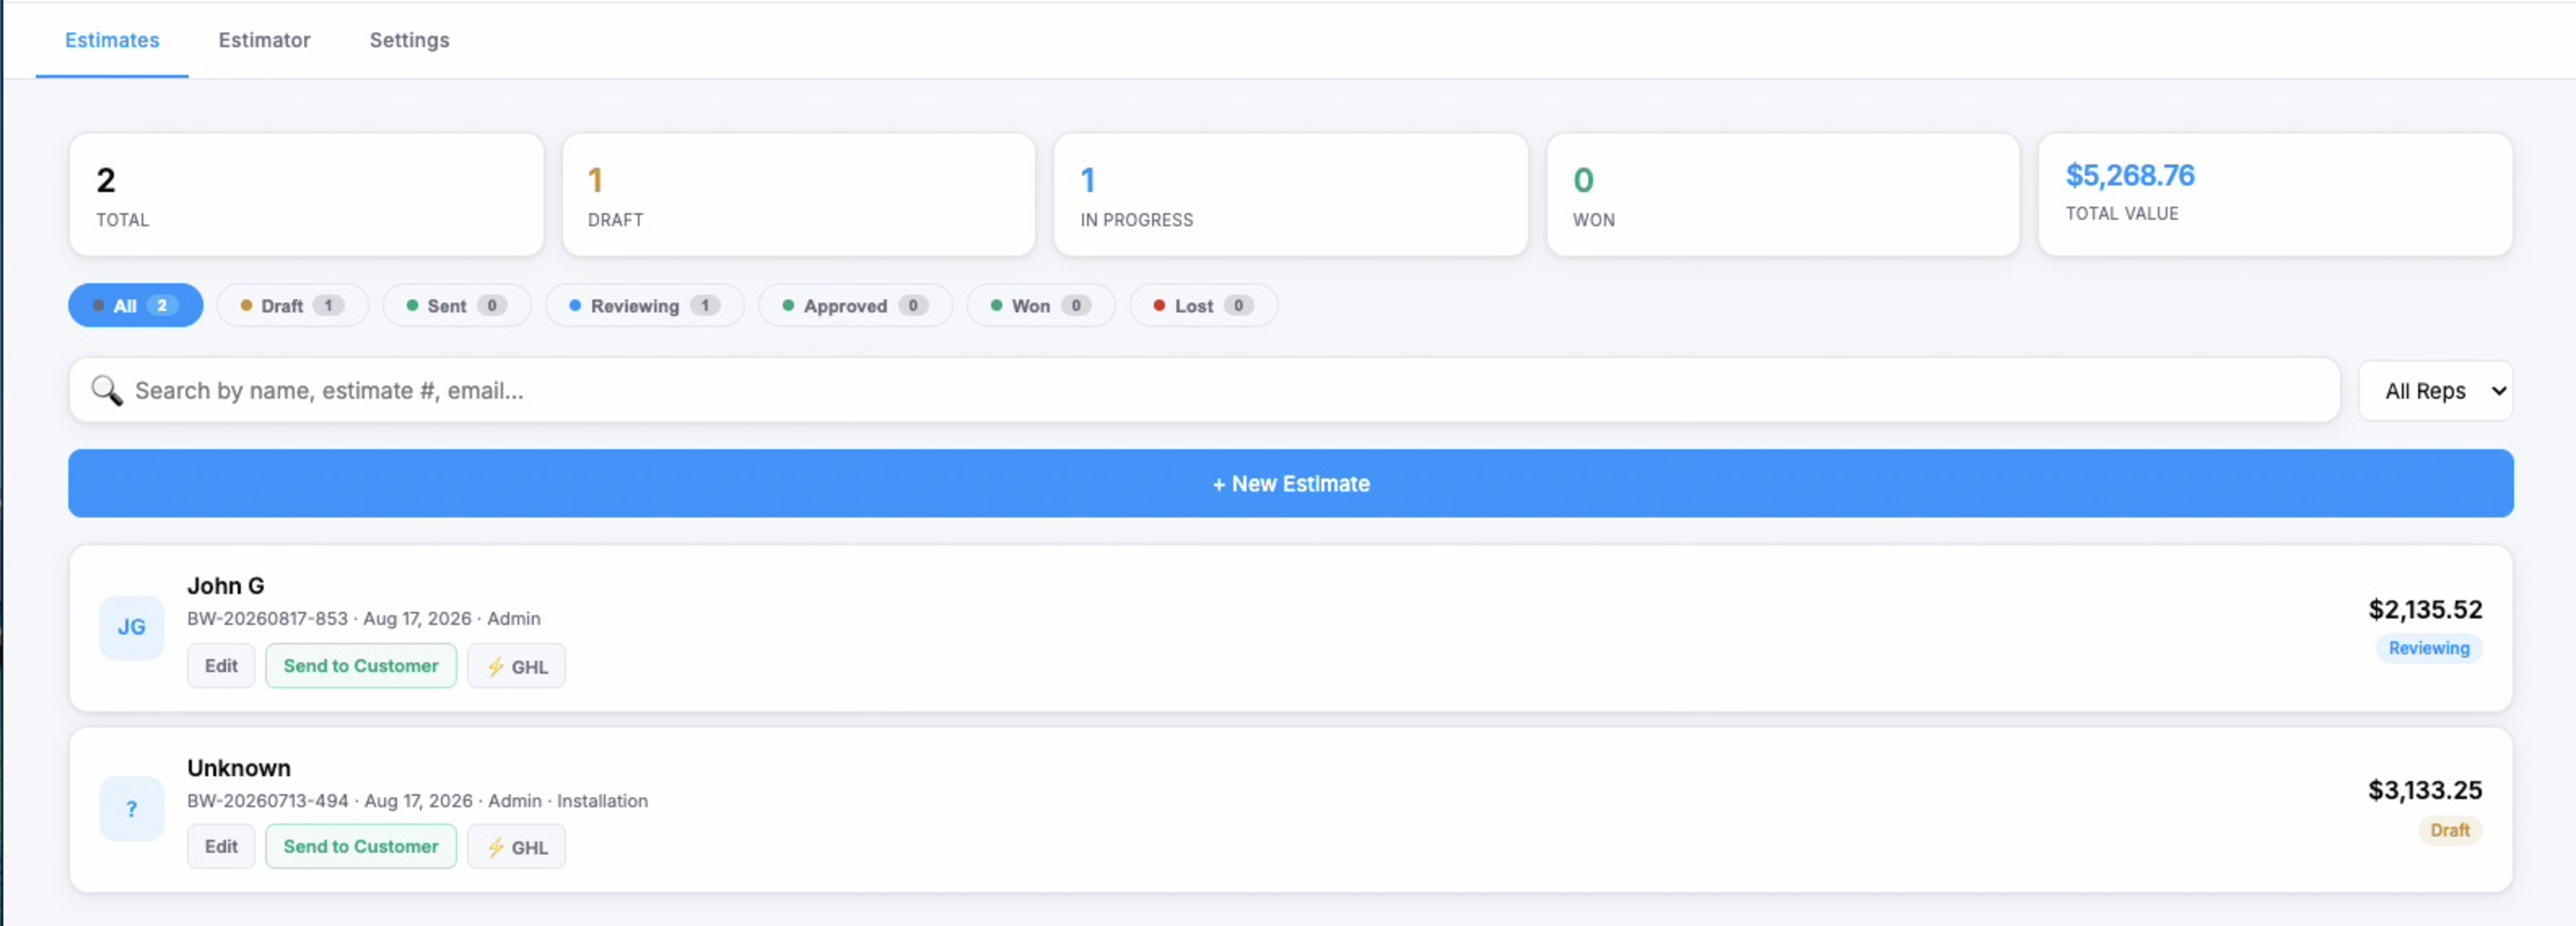Click estimate number BW-20260817-853
Screen dimensions: 2576x926
(267, 619)
